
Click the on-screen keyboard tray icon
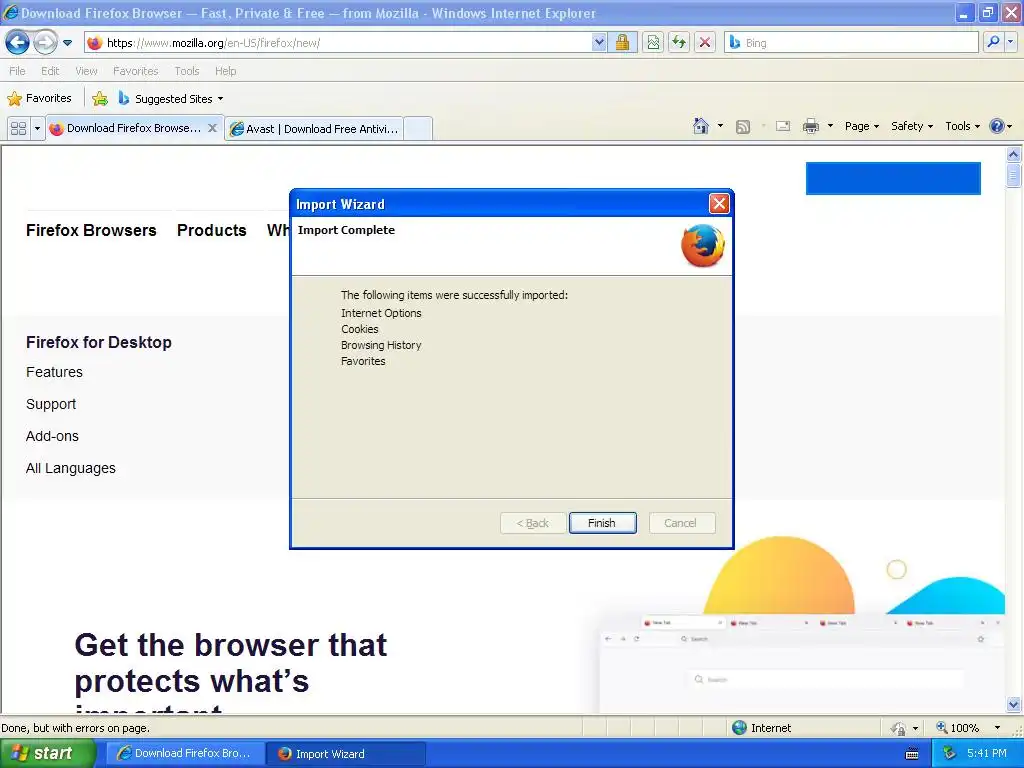[912, 754]
